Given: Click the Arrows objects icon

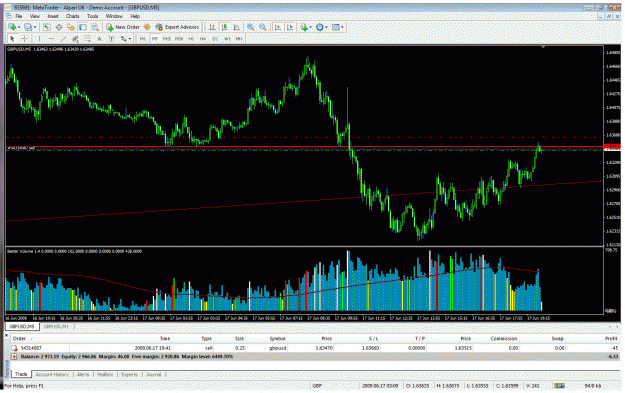Looking at the screenshot, I should (124, 39).
